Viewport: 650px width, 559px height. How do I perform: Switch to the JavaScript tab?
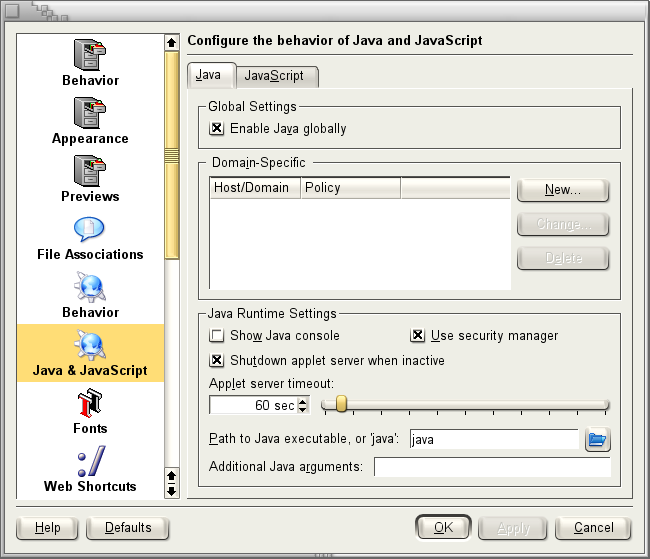point(277,76)
